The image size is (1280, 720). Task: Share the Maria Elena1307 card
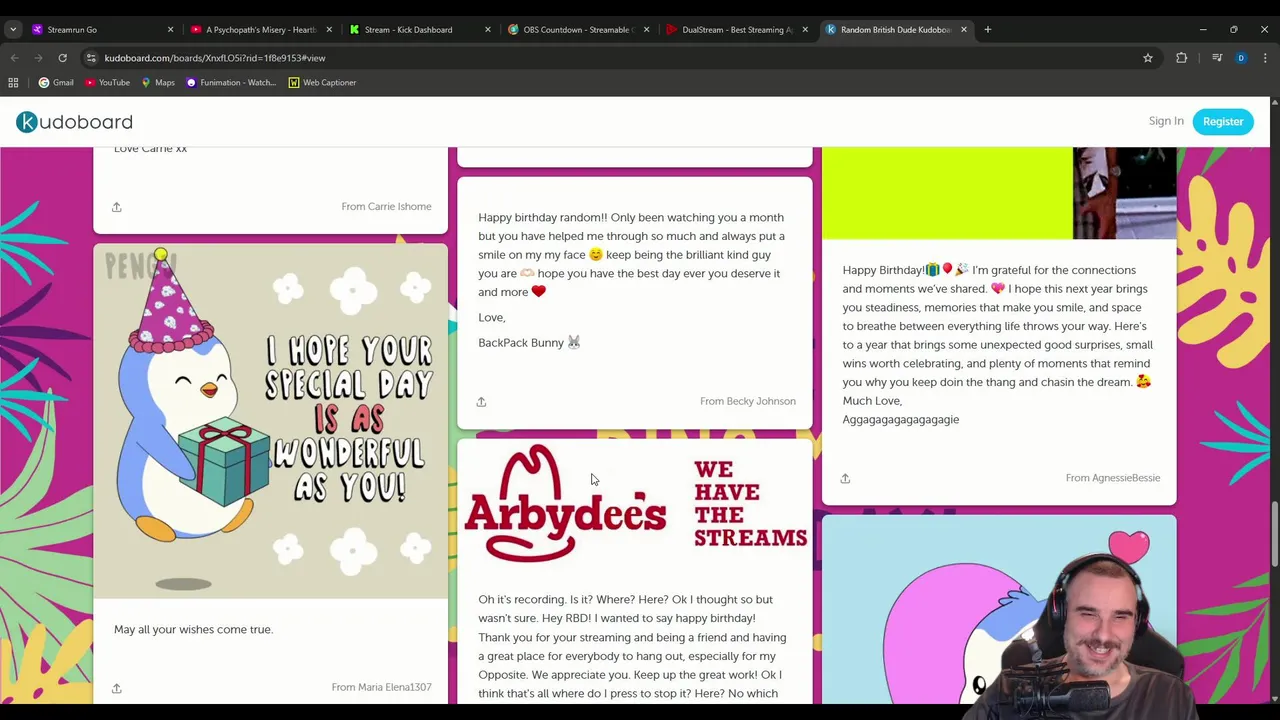(116, 688)
